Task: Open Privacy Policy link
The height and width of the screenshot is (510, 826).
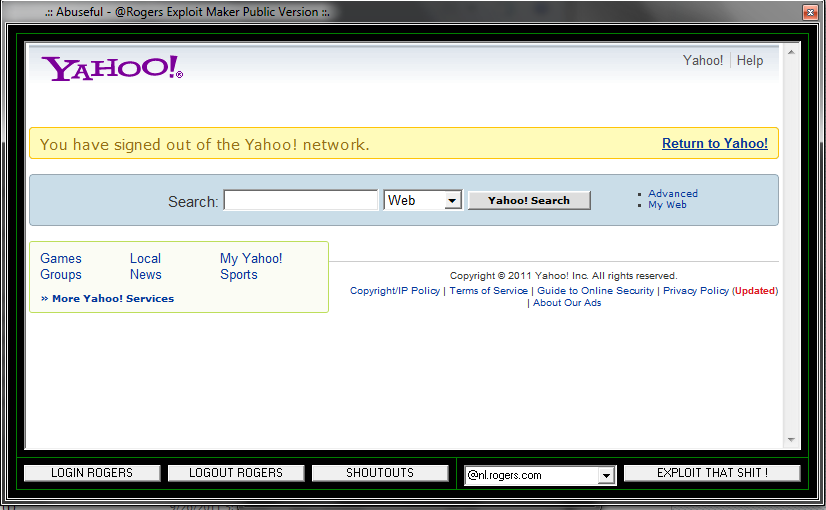Action: click(x=696, y=290)
